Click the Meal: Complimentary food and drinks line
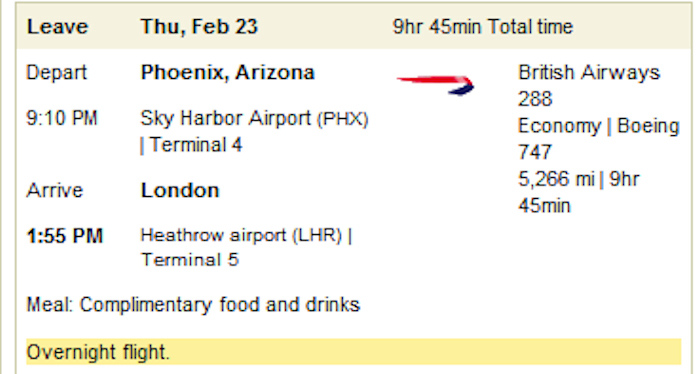 [x=193, y=305]
